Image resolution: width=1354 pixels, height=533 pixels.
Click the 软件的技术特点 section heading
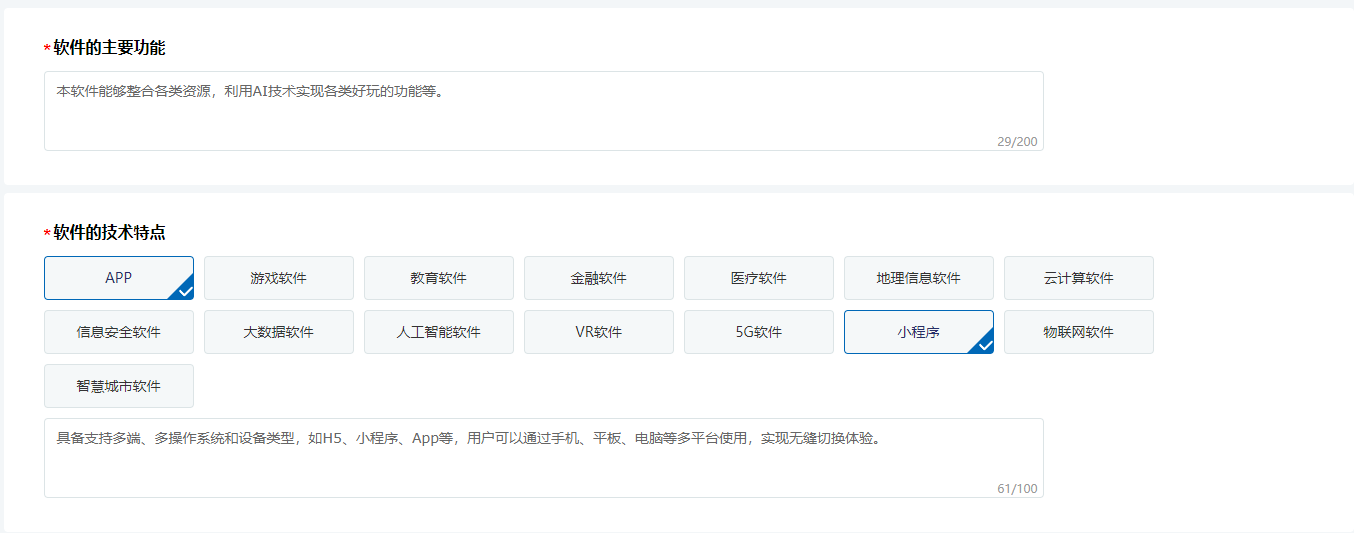(x=109, y=233)
